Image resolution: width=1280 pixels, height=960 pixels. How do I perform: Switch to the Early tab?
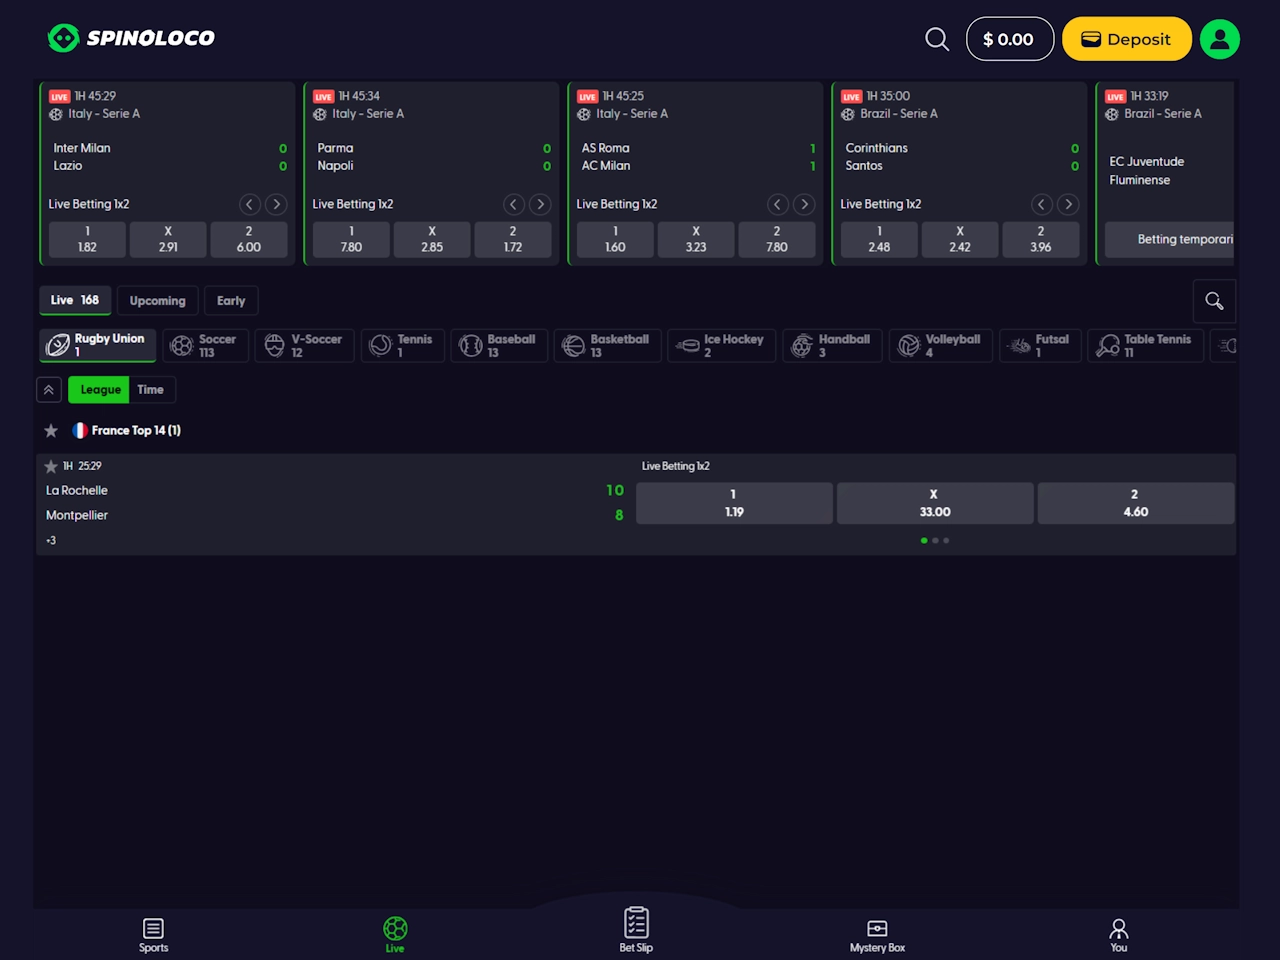point(230,301)
